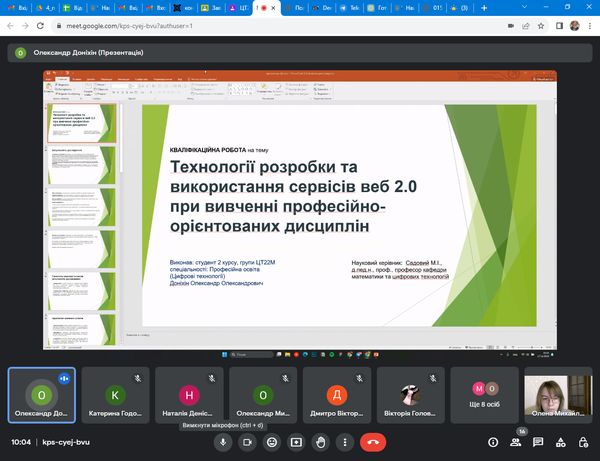The image size is (600, 461).
Task: Open the chat messages panel
Action: (x=538, y=441)
